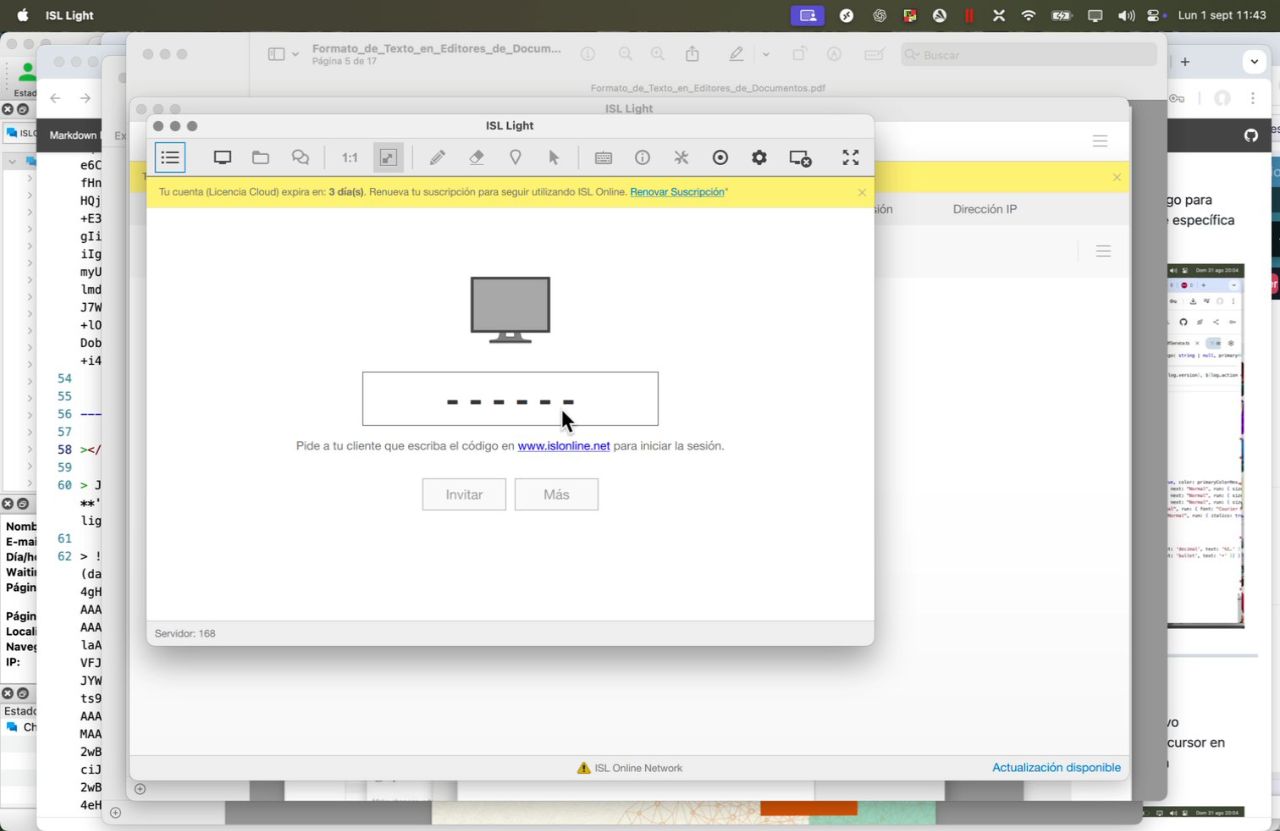The width and height of the screenshot is (1280, 831).
Task: Follow the Renovar Suscripción link
Action: pyautogui.click(x=677, y=192)
